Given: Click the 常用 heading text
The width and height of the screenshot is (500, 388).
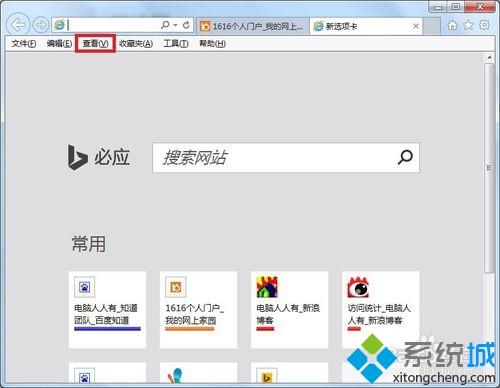Looking at the screenshot, I should [x=89, y=244].
